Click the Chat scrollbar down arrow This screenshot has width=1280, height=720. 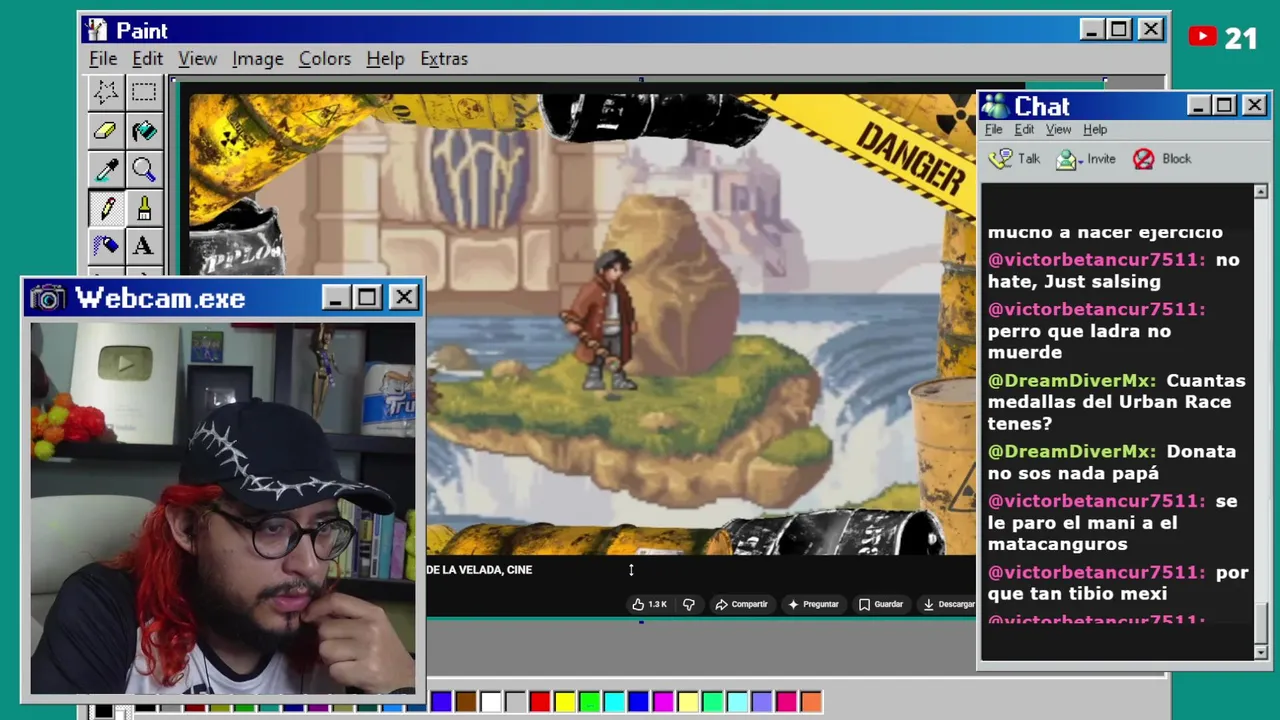[x=1260, y=652]
